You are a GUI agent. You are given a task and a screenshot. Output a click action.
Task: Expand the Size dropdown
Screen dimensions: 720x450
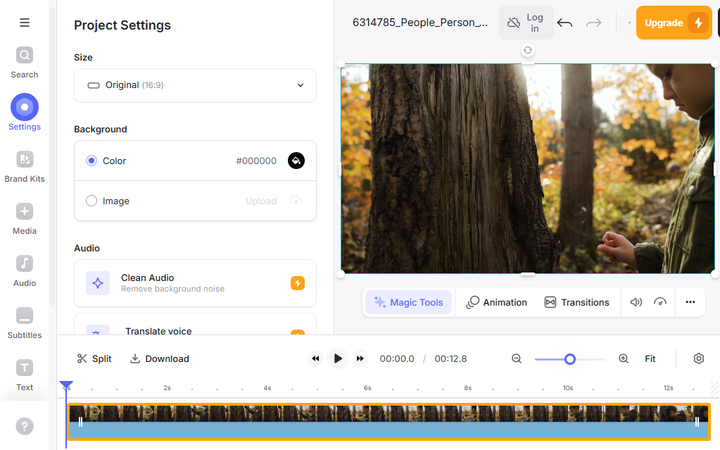point(195,85)
